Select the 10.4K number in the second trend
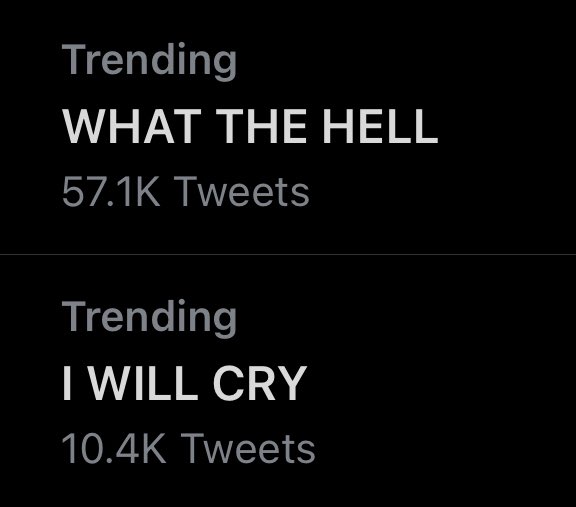 pyautogui.click(x=114, y=449)
